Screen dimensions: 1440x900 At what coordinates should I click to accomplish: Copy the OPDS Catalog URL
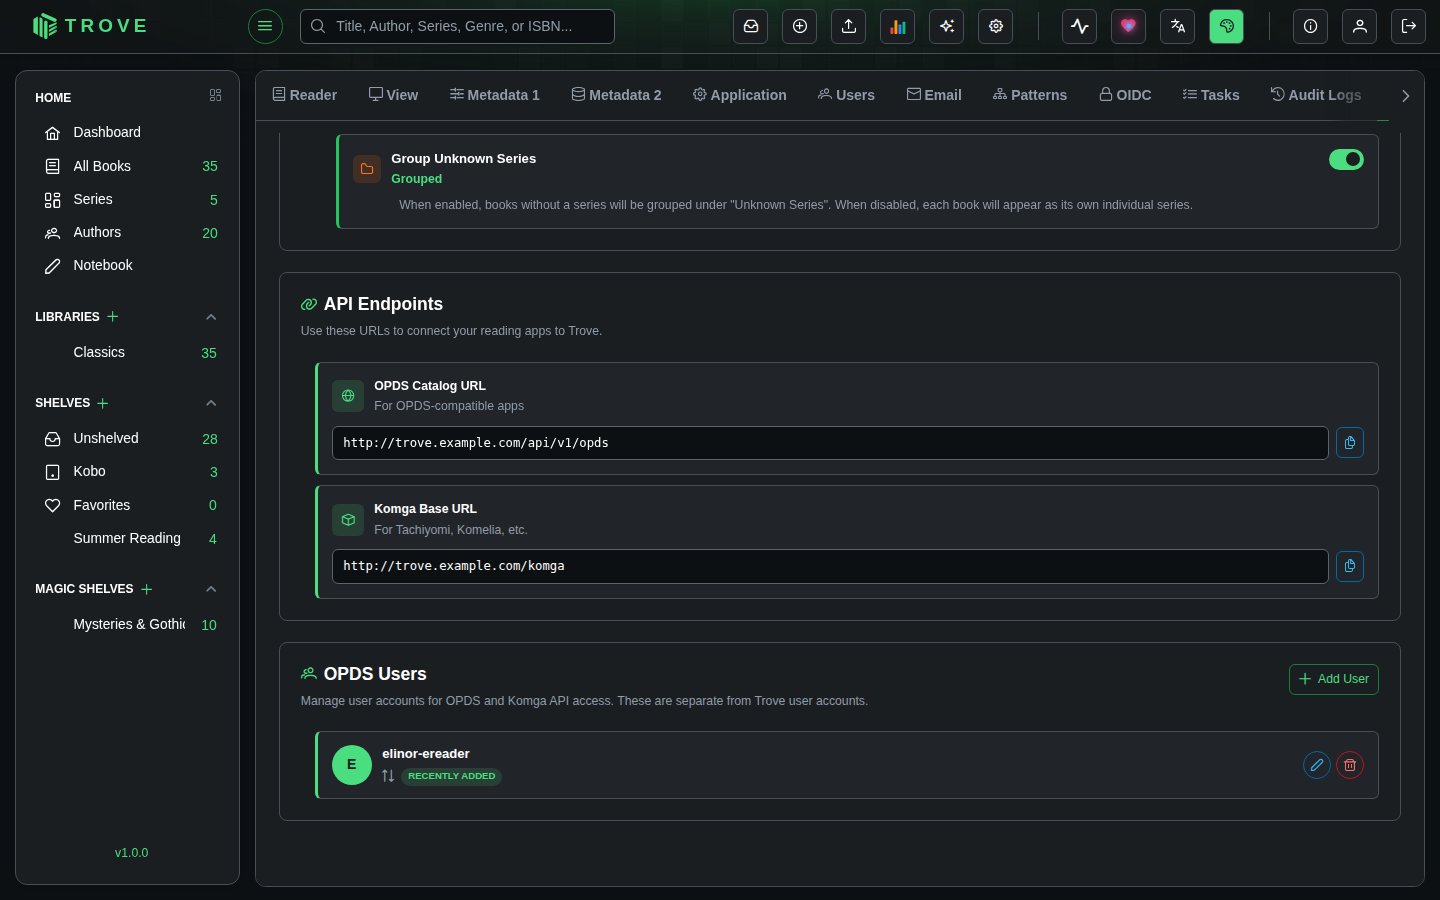click(1350, 443)
